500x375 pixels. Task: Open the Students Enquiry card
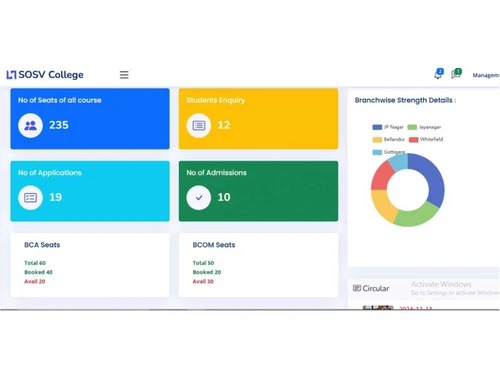coord(258,119)
